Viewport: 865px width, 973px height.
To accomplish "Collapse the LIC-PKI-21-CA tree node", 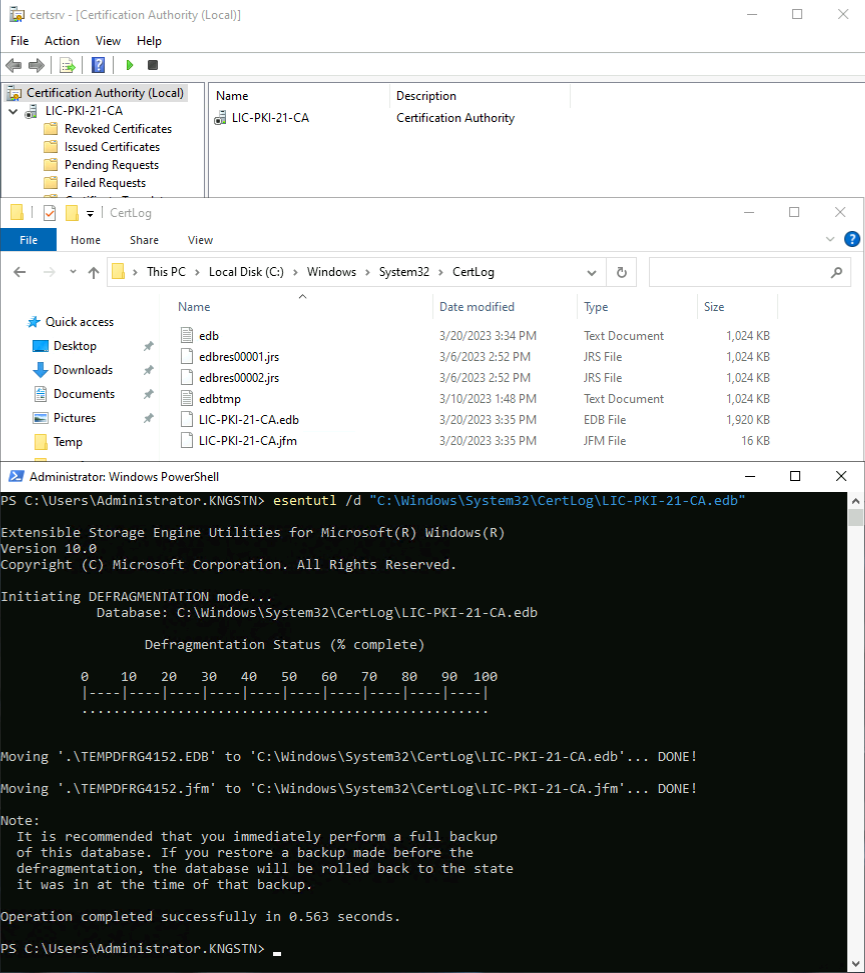I will tap(13, 111).
